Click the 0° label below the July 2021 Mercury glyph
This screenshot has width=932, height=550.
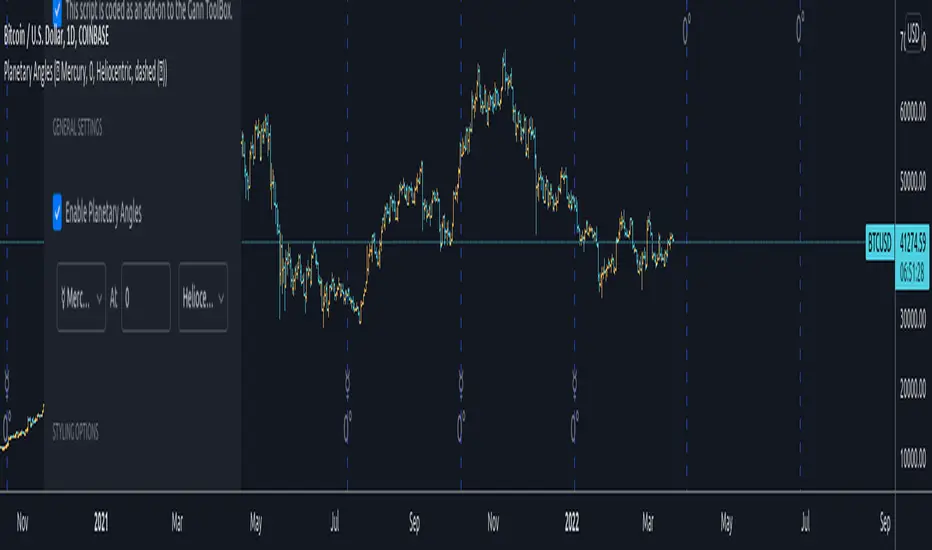347,428
